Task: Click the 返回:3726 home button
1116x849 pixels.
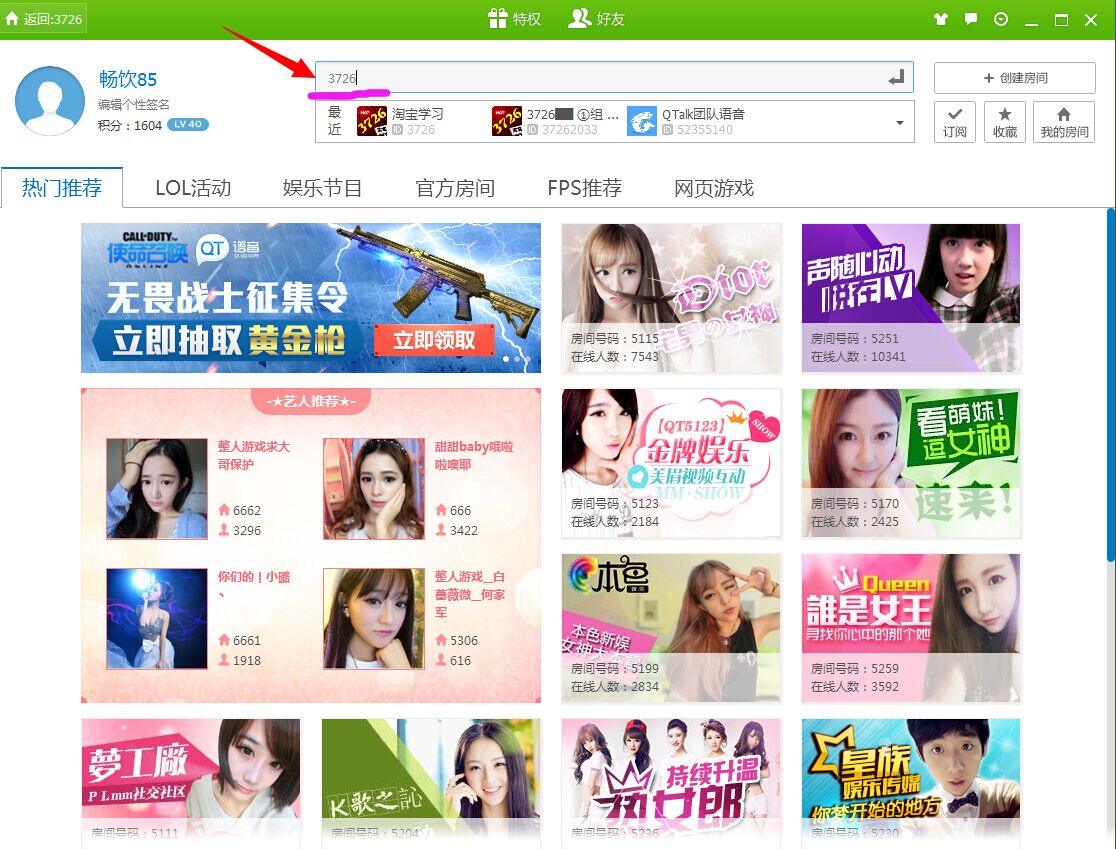Action: (x=43, y=19)
